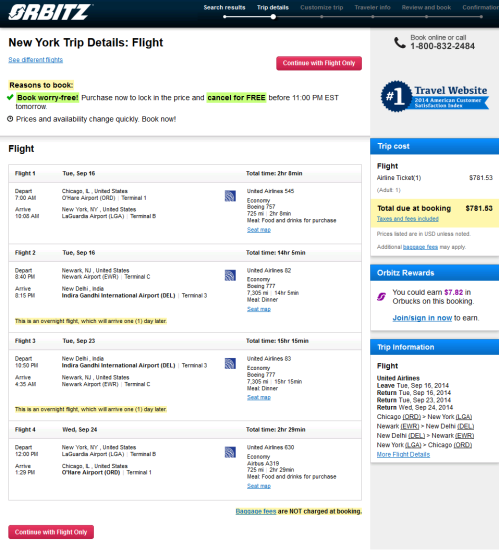
Task: Open the See different flights link
Action: click(x=36, y=60)
